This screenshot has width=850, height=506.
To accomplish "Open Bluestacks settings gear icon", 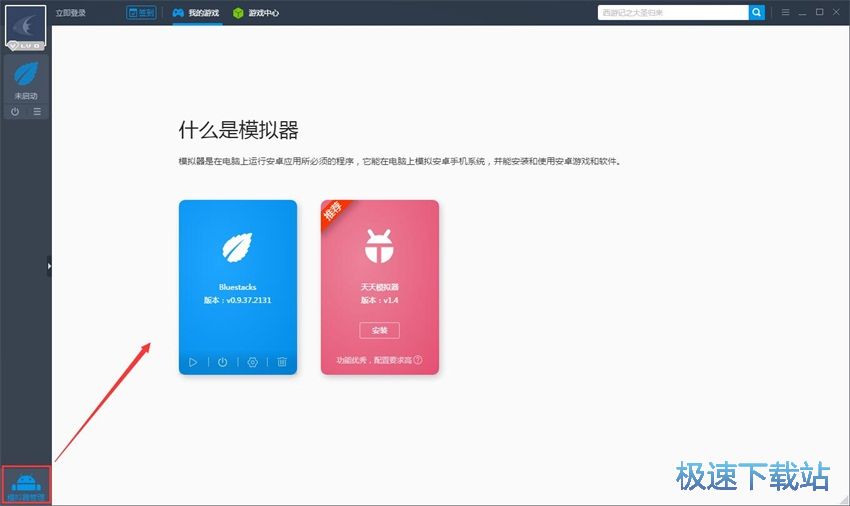I will click(253, 362).
